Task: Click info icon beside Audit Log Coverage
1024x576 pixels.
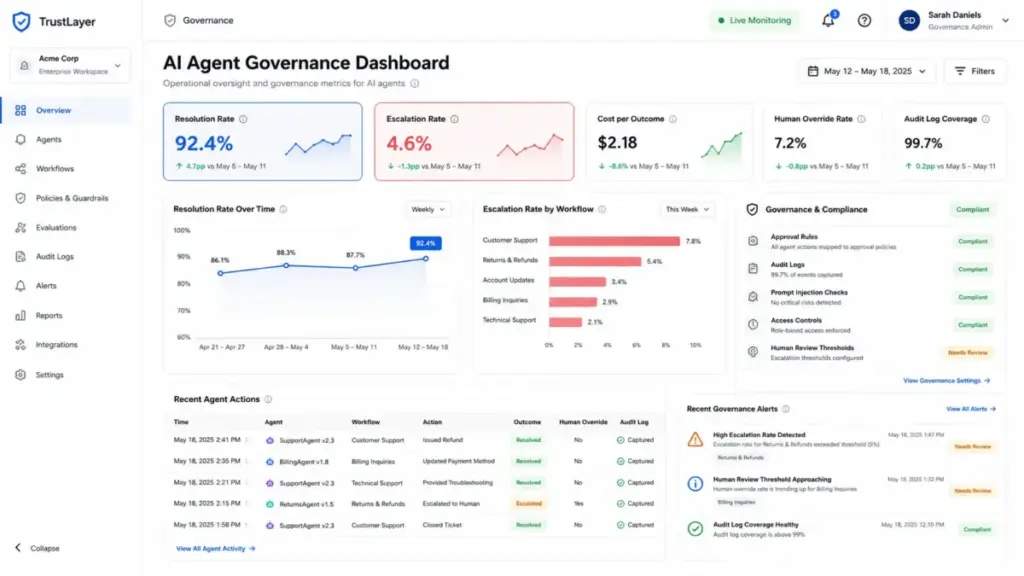Action: pyautogui.click(x=985, y=119)
